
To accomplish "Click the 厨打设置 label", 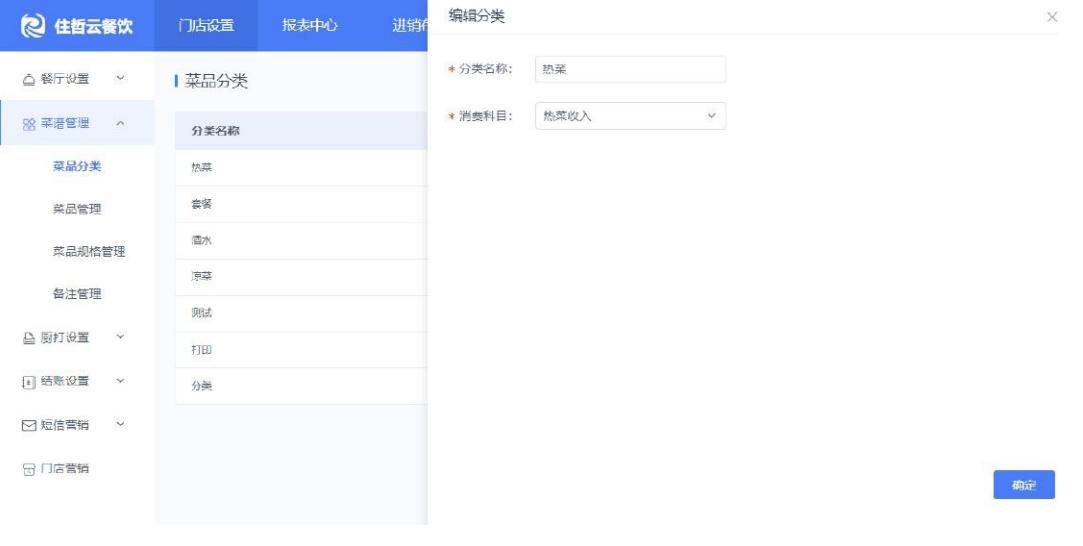I will (x=65, y=338).
